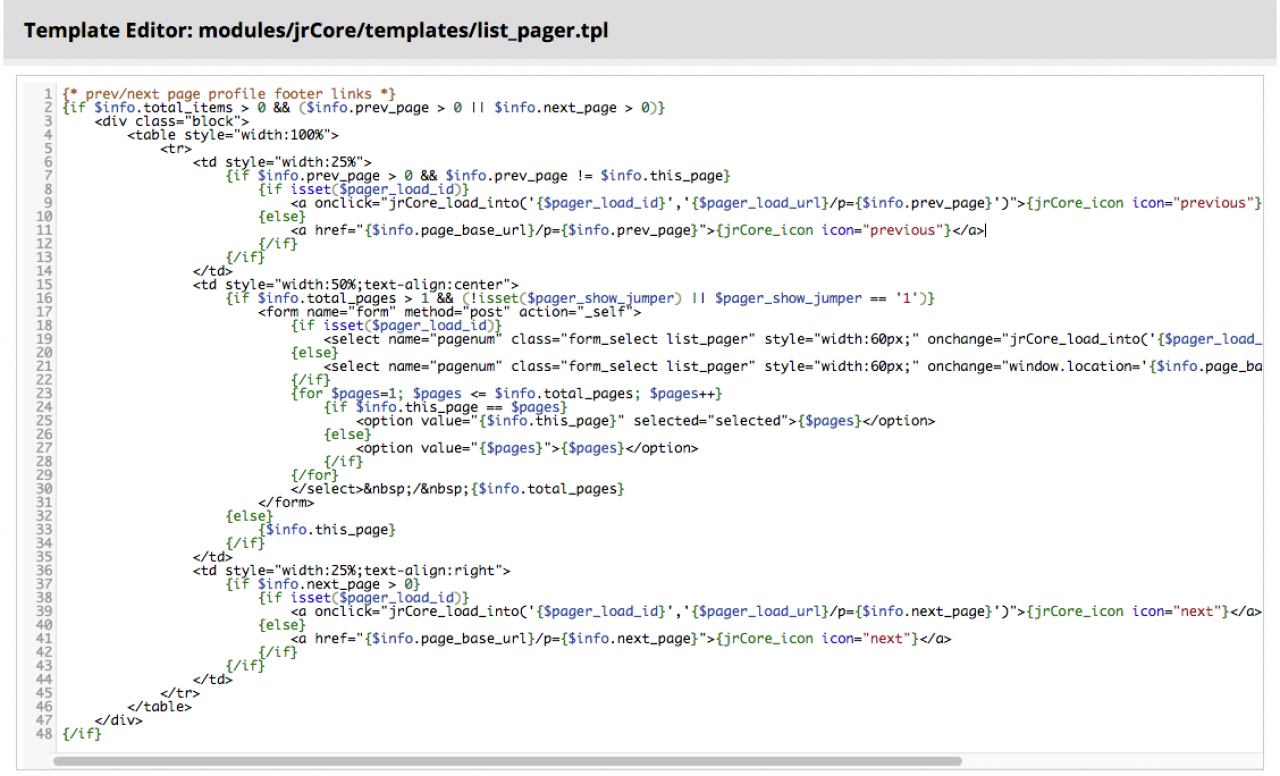
Task: Click line number 1 in the gutter
Action: tap(48, 93)
